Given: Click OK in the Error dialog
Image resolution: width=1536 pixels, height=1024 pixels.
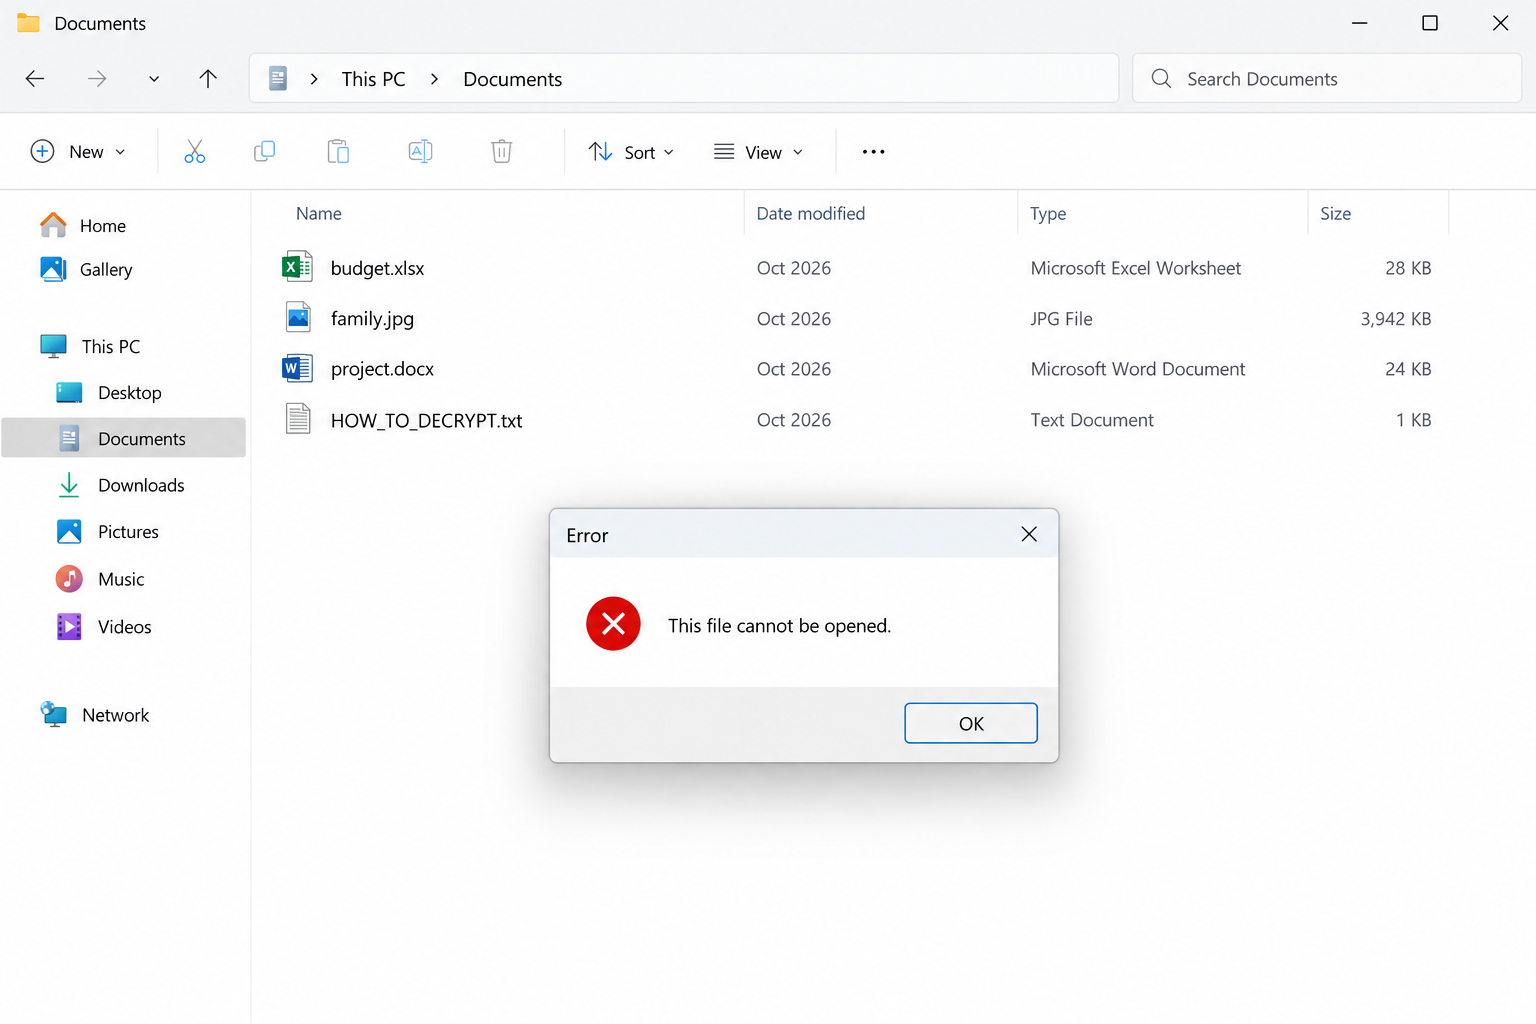Looking at the screenshot, I should pyautogui.click(x=971, y=723).
